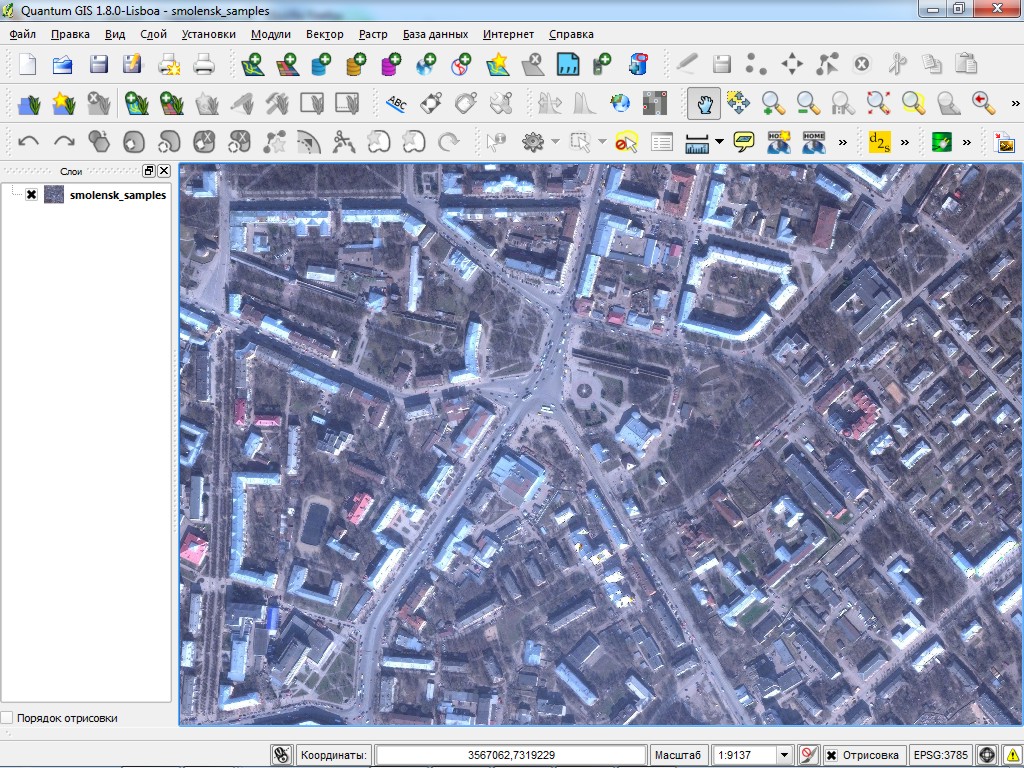Toggle extents/mouse position display in status bar

(x=281, y=755)
